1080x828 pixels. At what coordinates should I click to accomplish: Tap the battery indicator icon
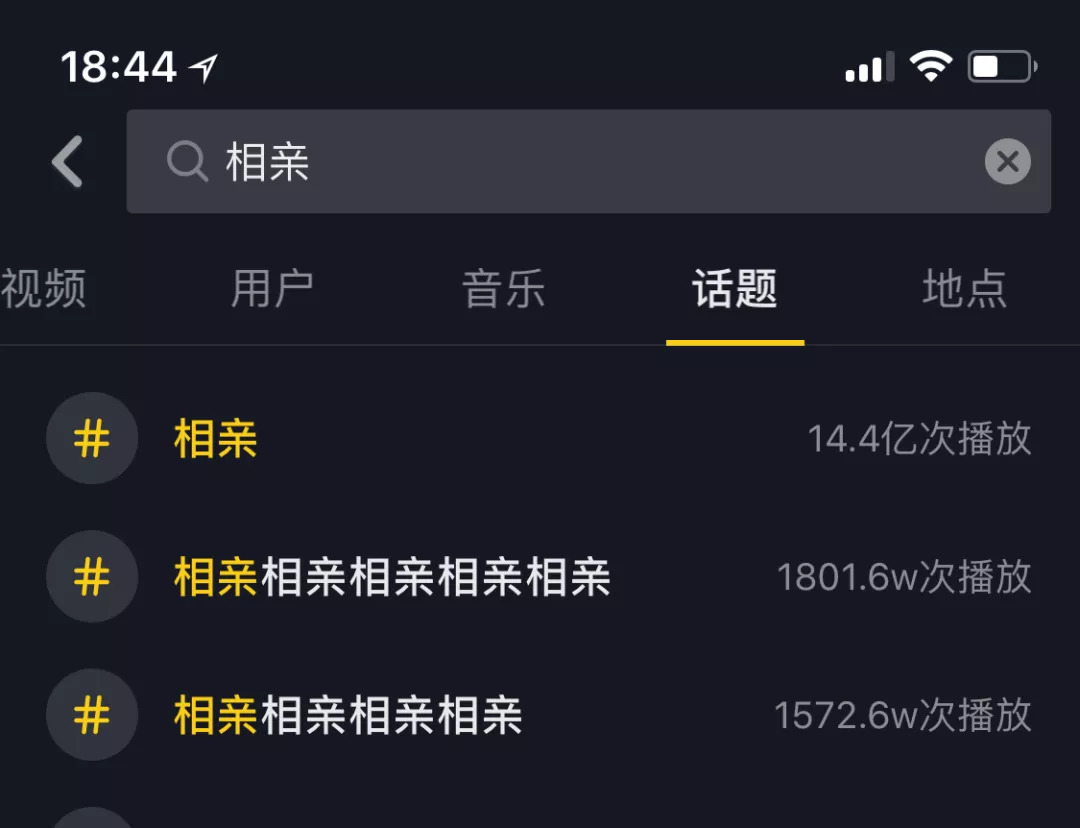click(x=1001, y=67)
